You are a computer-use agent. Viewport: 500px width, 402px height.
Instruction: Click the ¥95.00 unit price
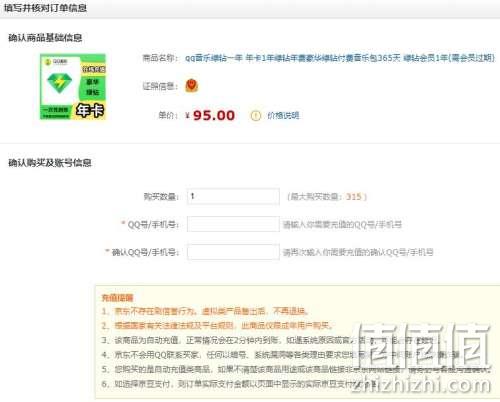(210, 116)
